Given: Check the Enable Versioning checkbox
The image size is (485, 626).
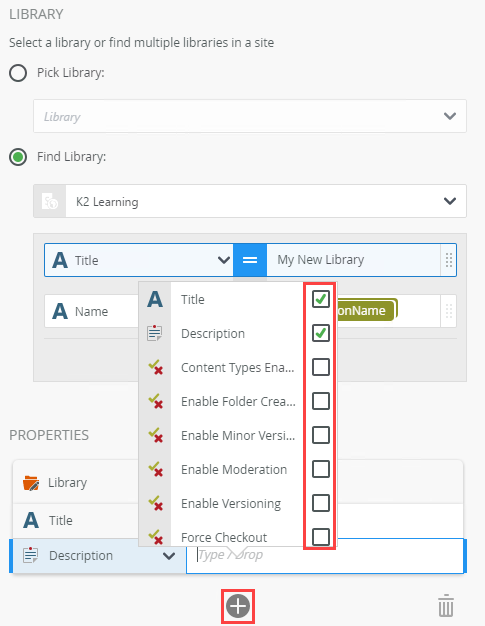Looking at the screenshot, I should tap(321, 503).
